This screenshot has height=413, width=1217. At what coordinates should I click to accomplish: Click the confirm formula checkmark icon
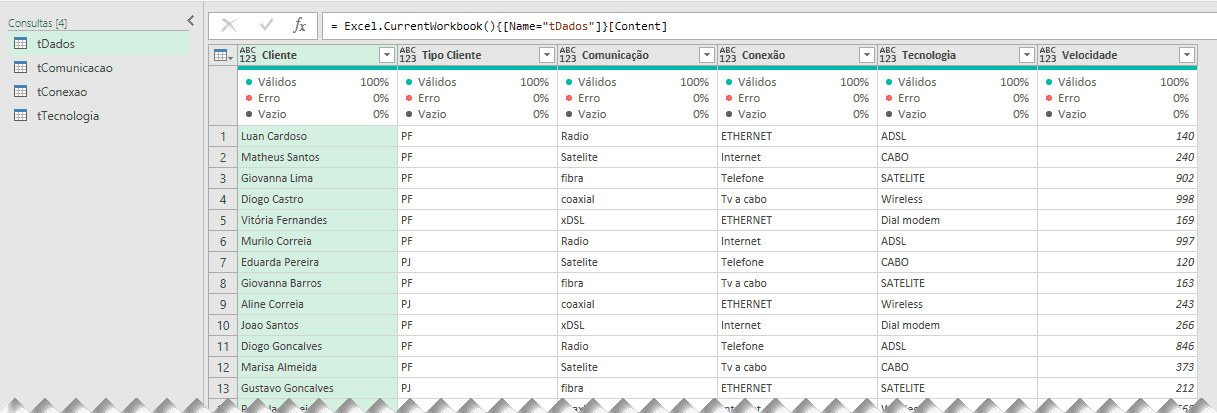(266, 25)
